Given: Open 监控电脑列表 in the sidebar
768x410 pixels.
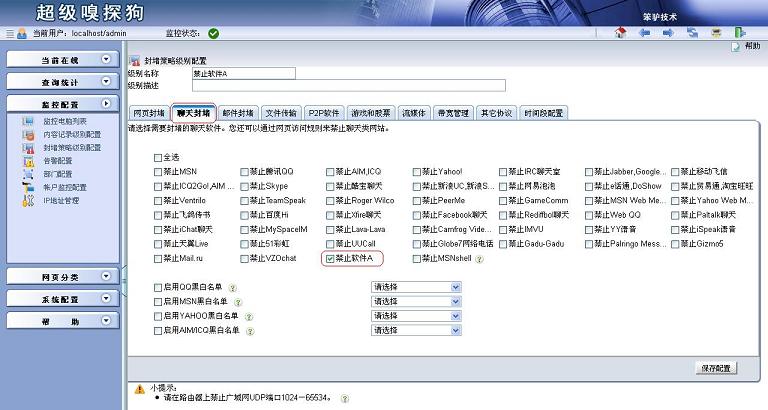Looking at the screenshot, I should [x=64, y=121].
